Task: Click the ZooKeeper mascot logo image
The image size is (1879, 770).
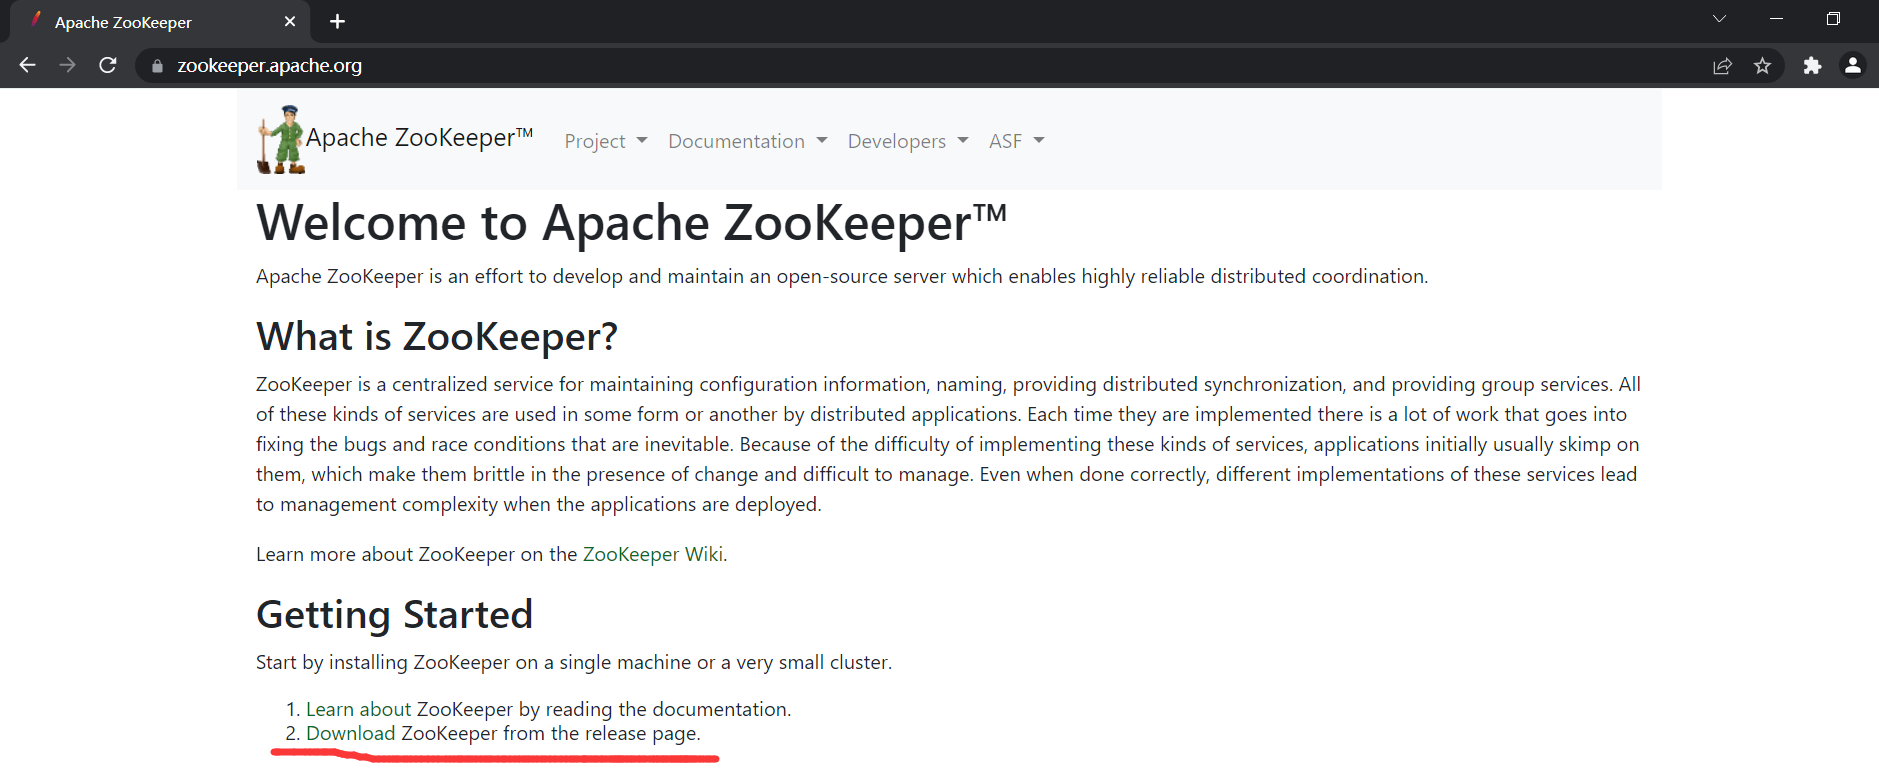Action: coord(281,139)
